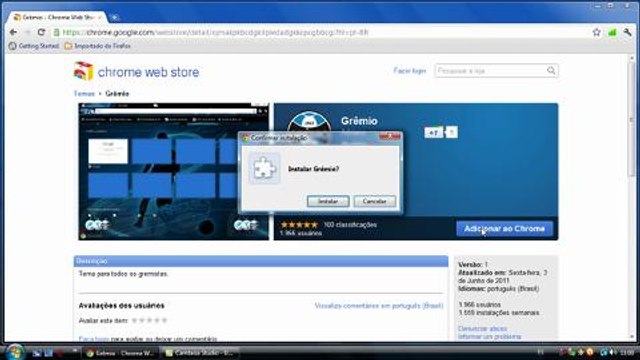
Task: Open the Windows Start menu orb
Action: pyautogui.click(x=15, y=352)
